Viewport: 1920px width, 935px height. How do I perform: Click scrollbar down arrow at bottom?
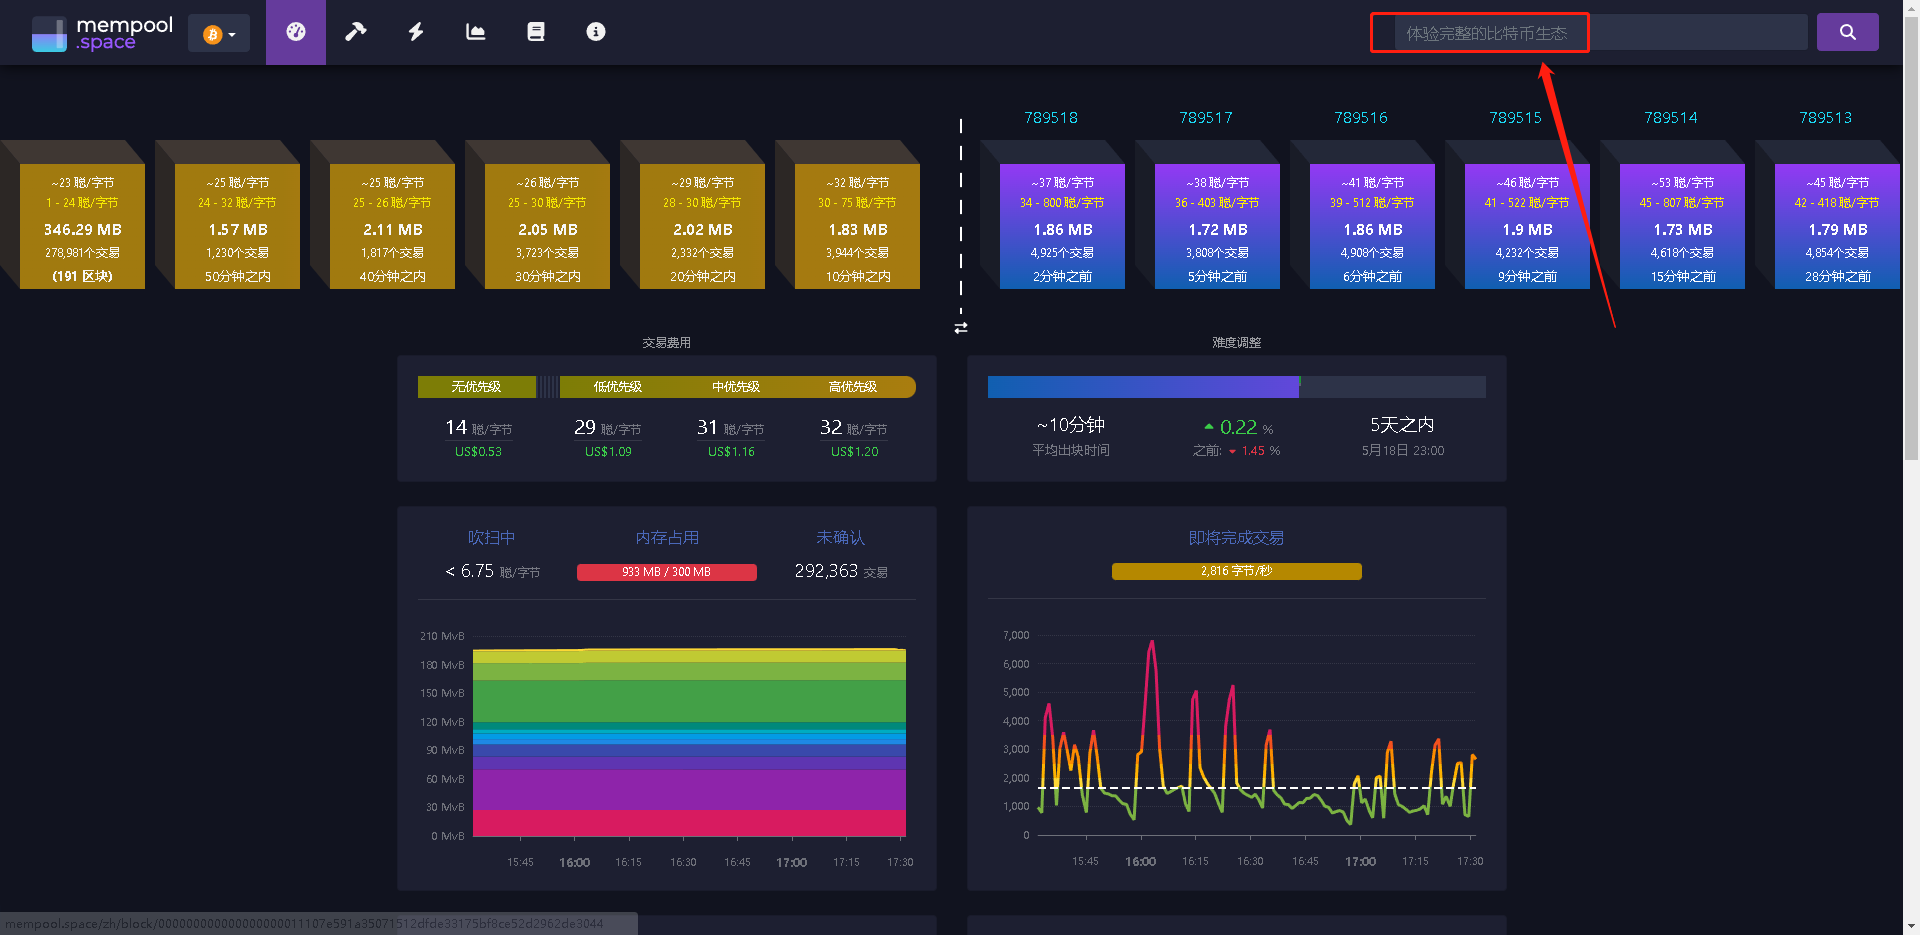point(1911,926)
